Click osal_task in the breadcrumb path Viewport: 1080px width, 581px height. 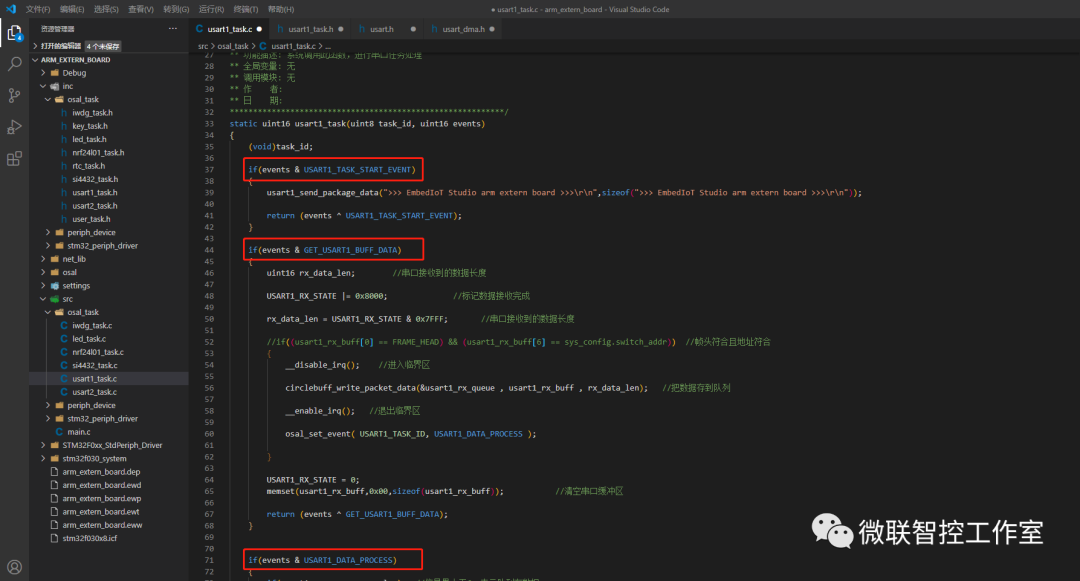234,46
